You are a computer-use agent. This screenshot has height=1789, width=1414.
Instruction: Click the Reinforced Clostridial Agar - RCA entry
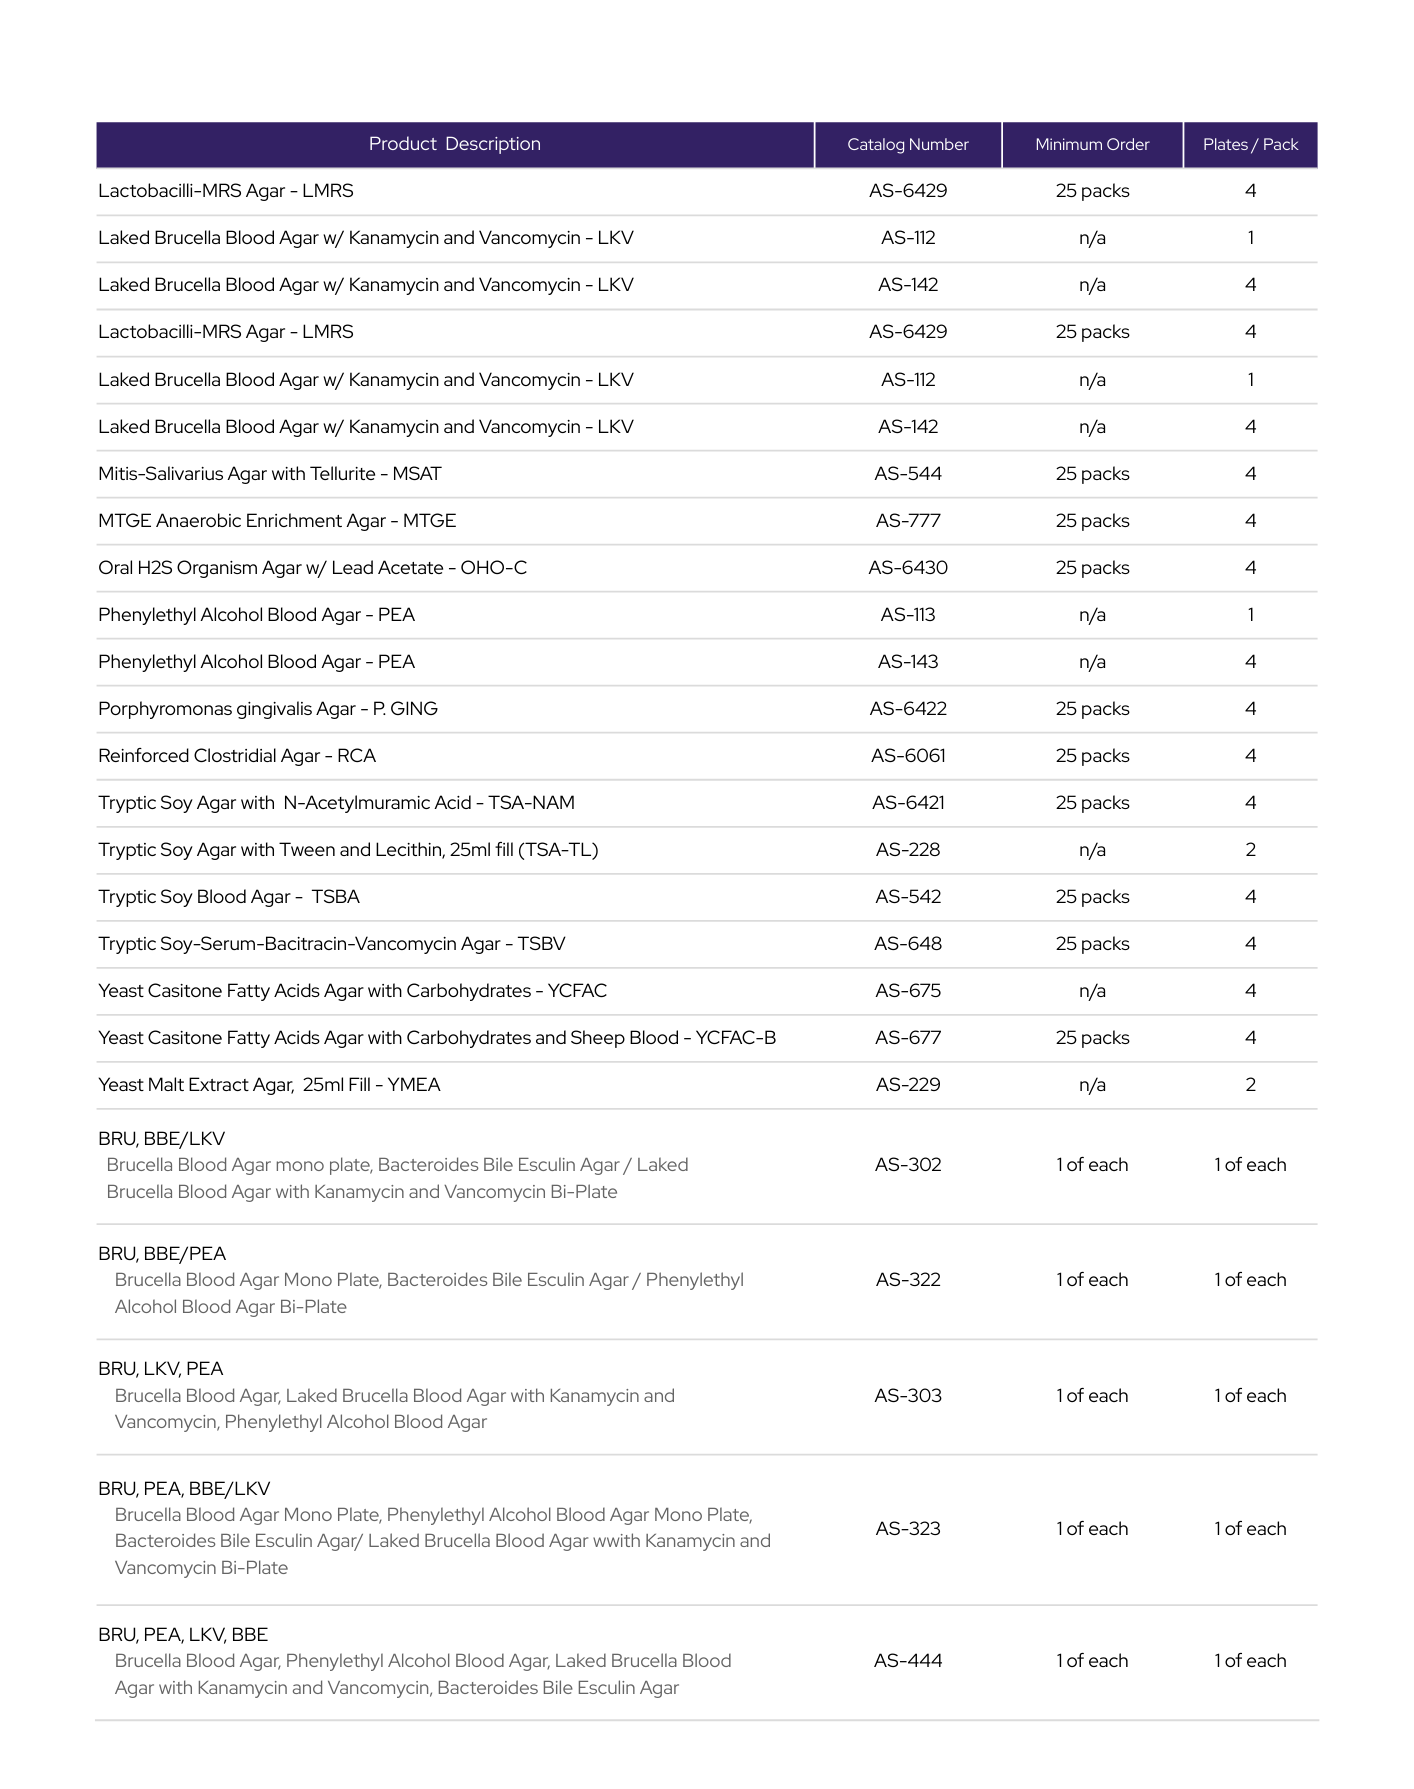237,756
